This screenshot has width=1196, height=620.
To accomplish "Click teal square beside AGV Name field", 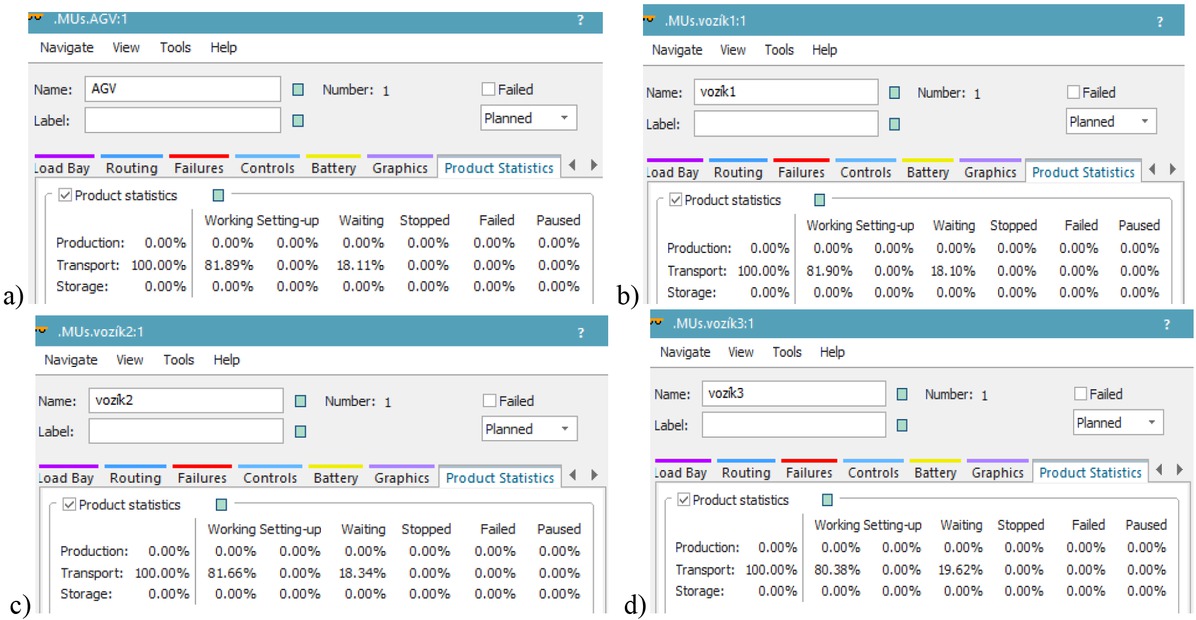I will pyautogui.click(x=298, y=90).
